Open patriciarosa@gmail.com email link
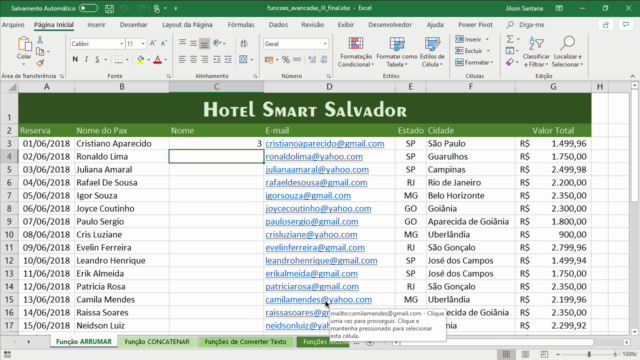This screenshot has height=360, width=640. (x=312, y=287)
